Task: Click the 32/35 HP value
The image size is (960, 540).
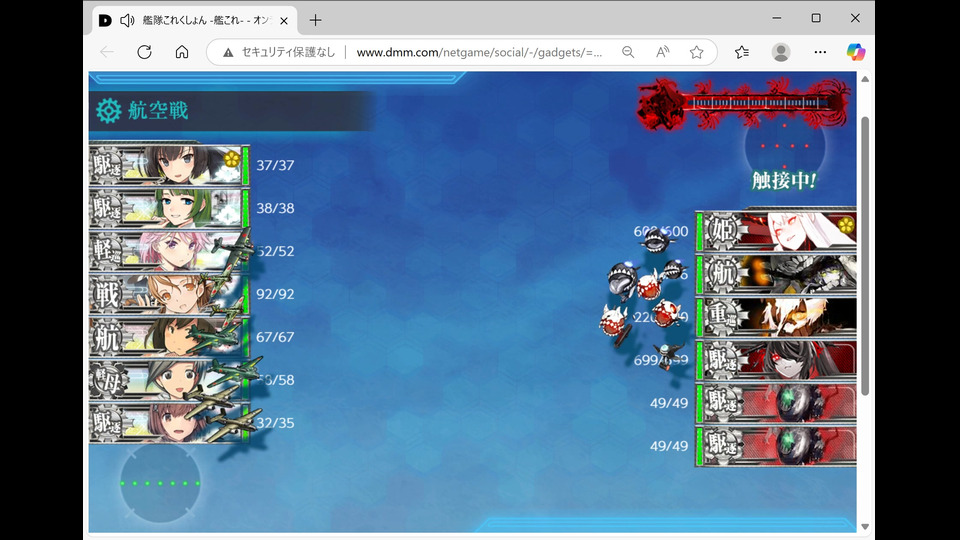Action: coord(275,422)
